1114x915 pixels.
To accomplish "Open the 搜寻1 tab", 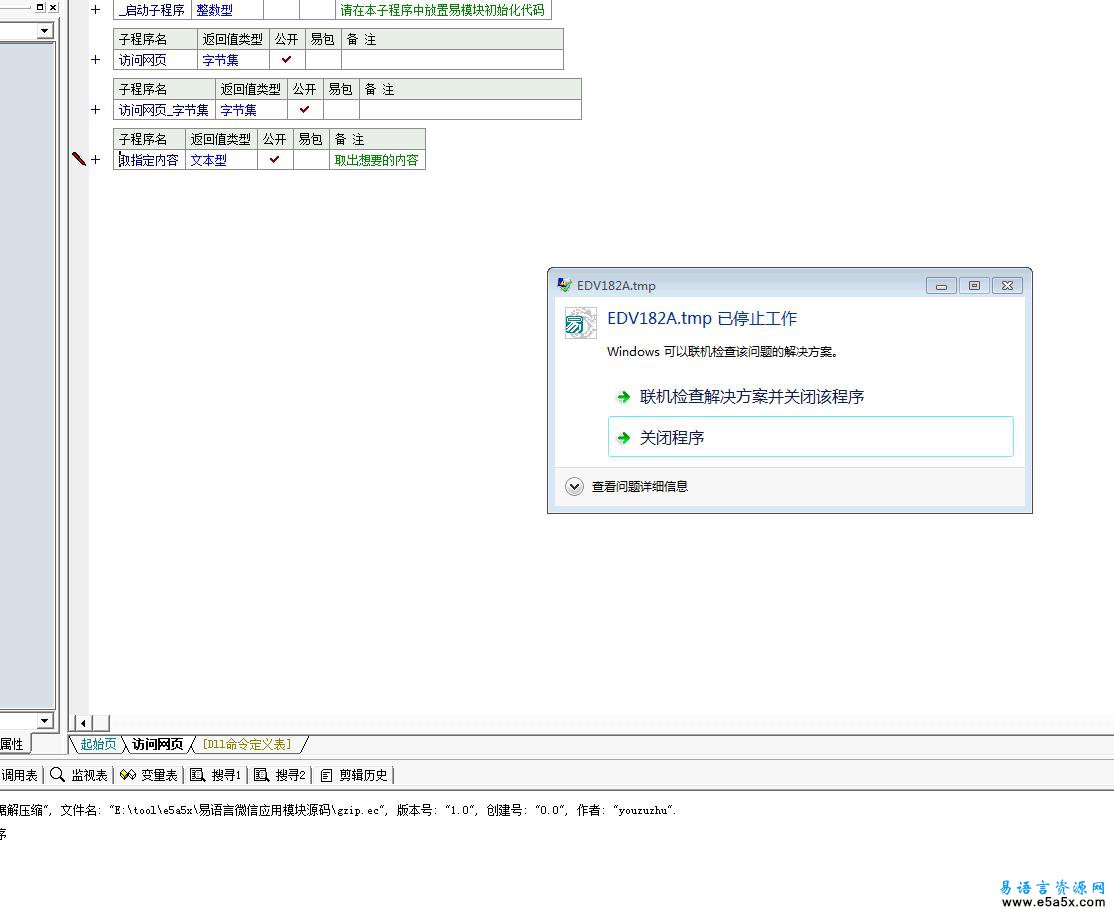I will [216, 775].
